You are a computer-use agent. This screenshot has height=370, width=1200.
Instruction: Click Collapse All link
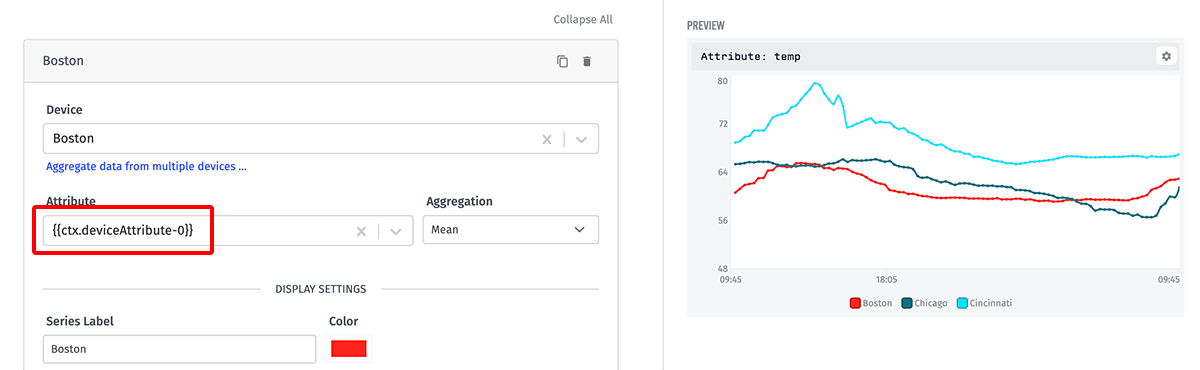click(583, 19)
